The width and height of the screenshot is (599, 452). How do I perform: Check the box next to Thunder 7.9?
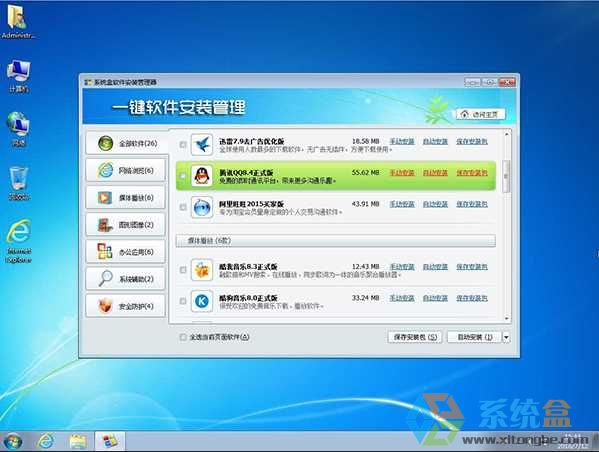tap(183, 144)
